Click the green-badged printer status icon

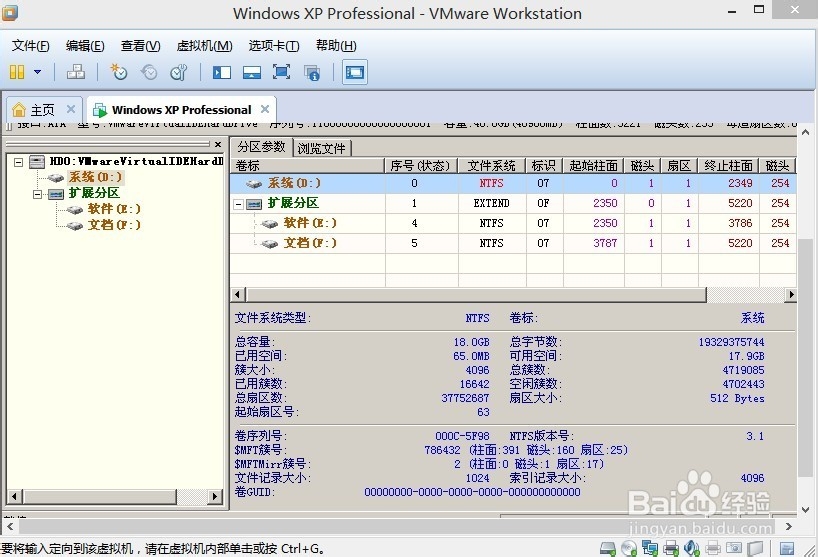[671, 548]
